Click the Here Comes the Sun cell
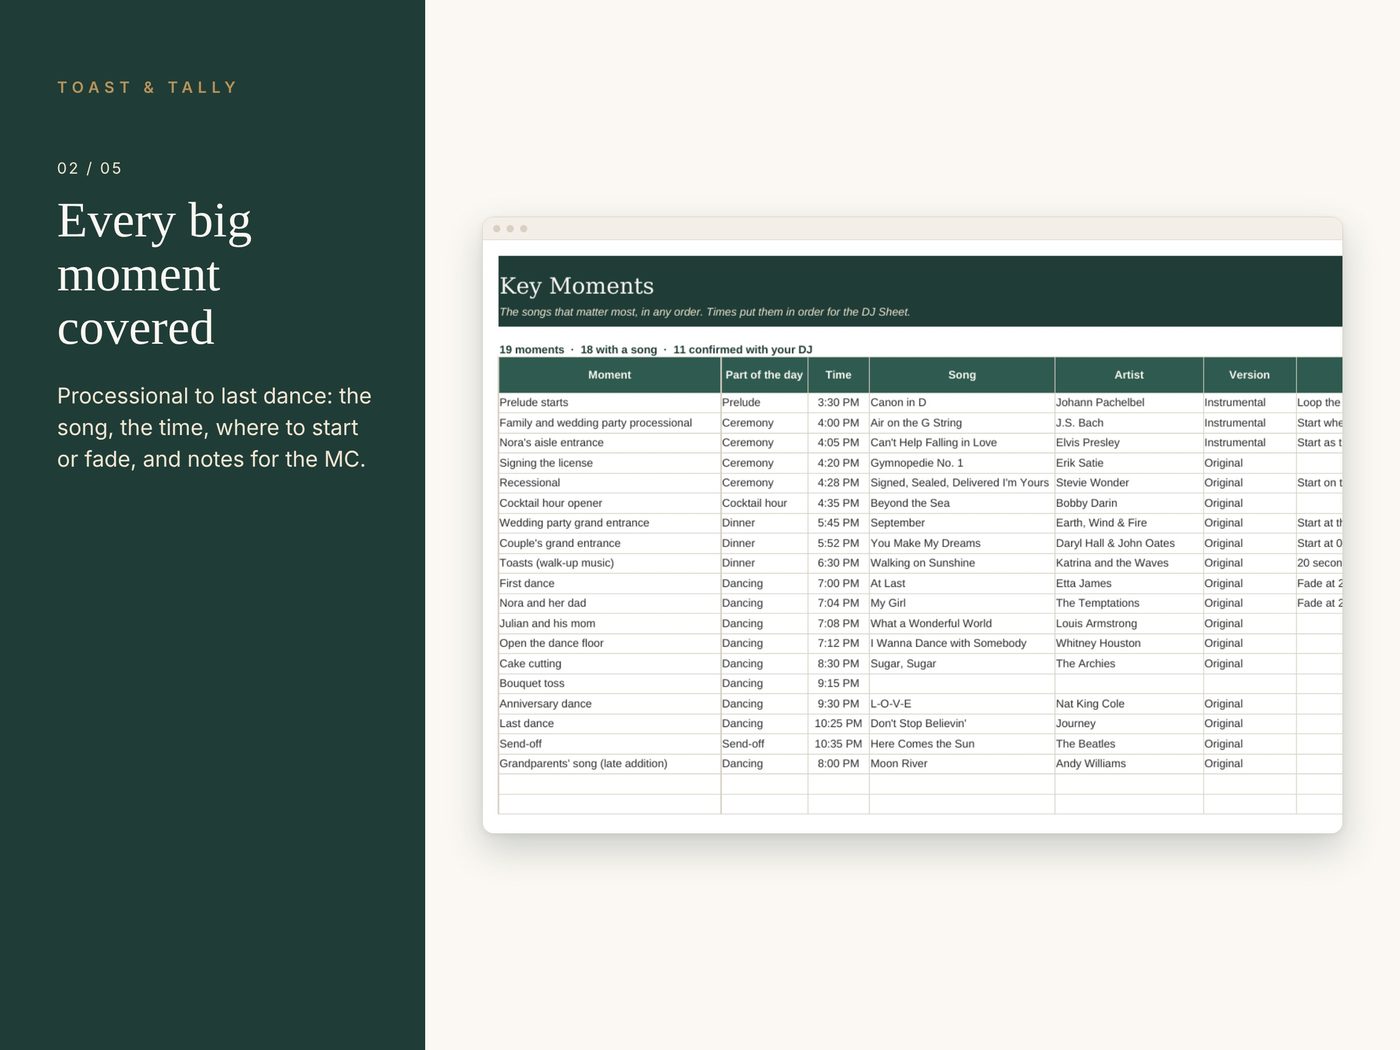The image size is (1400, 1050). pos(961,744)
